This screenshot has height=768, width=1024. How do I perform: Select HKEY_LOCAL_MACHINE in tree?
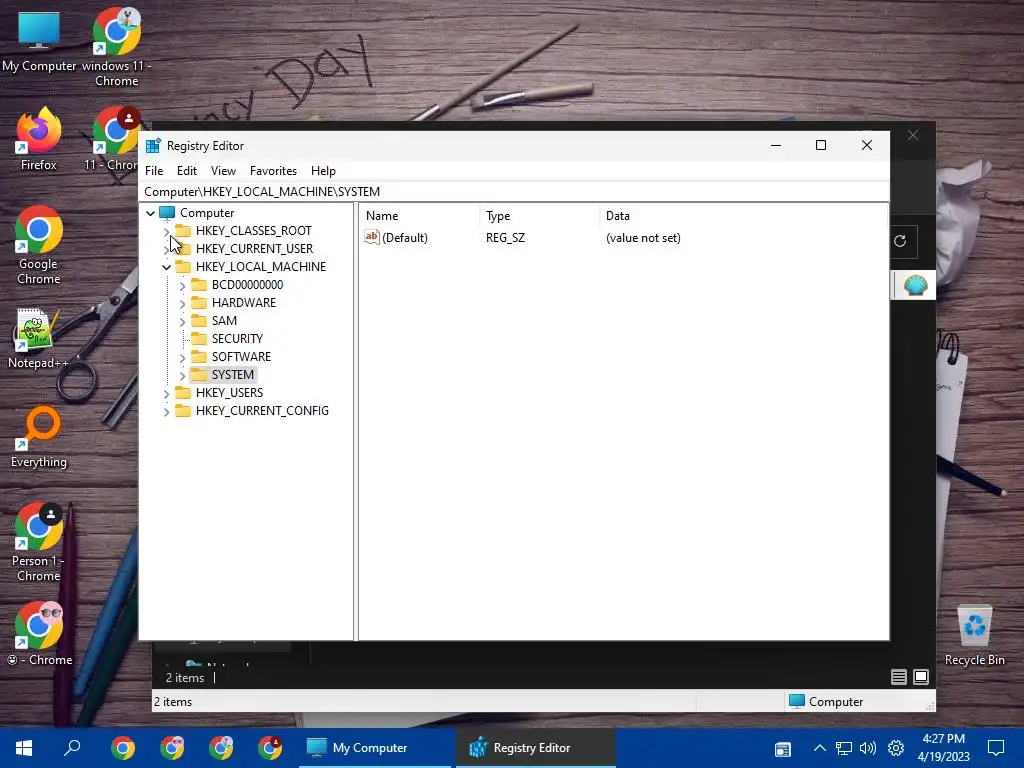[261, 266]
